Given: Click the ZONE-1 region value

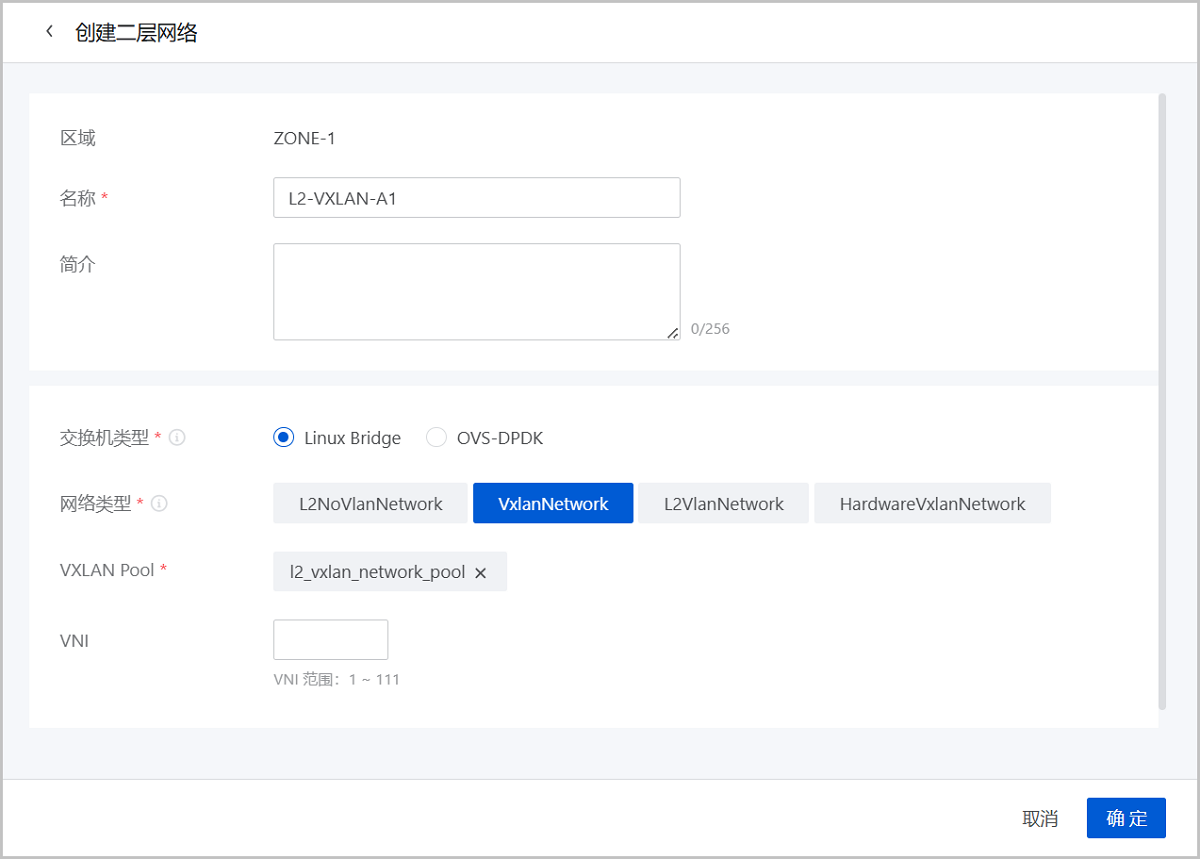Looking at the screenshot, I should 304,138.
